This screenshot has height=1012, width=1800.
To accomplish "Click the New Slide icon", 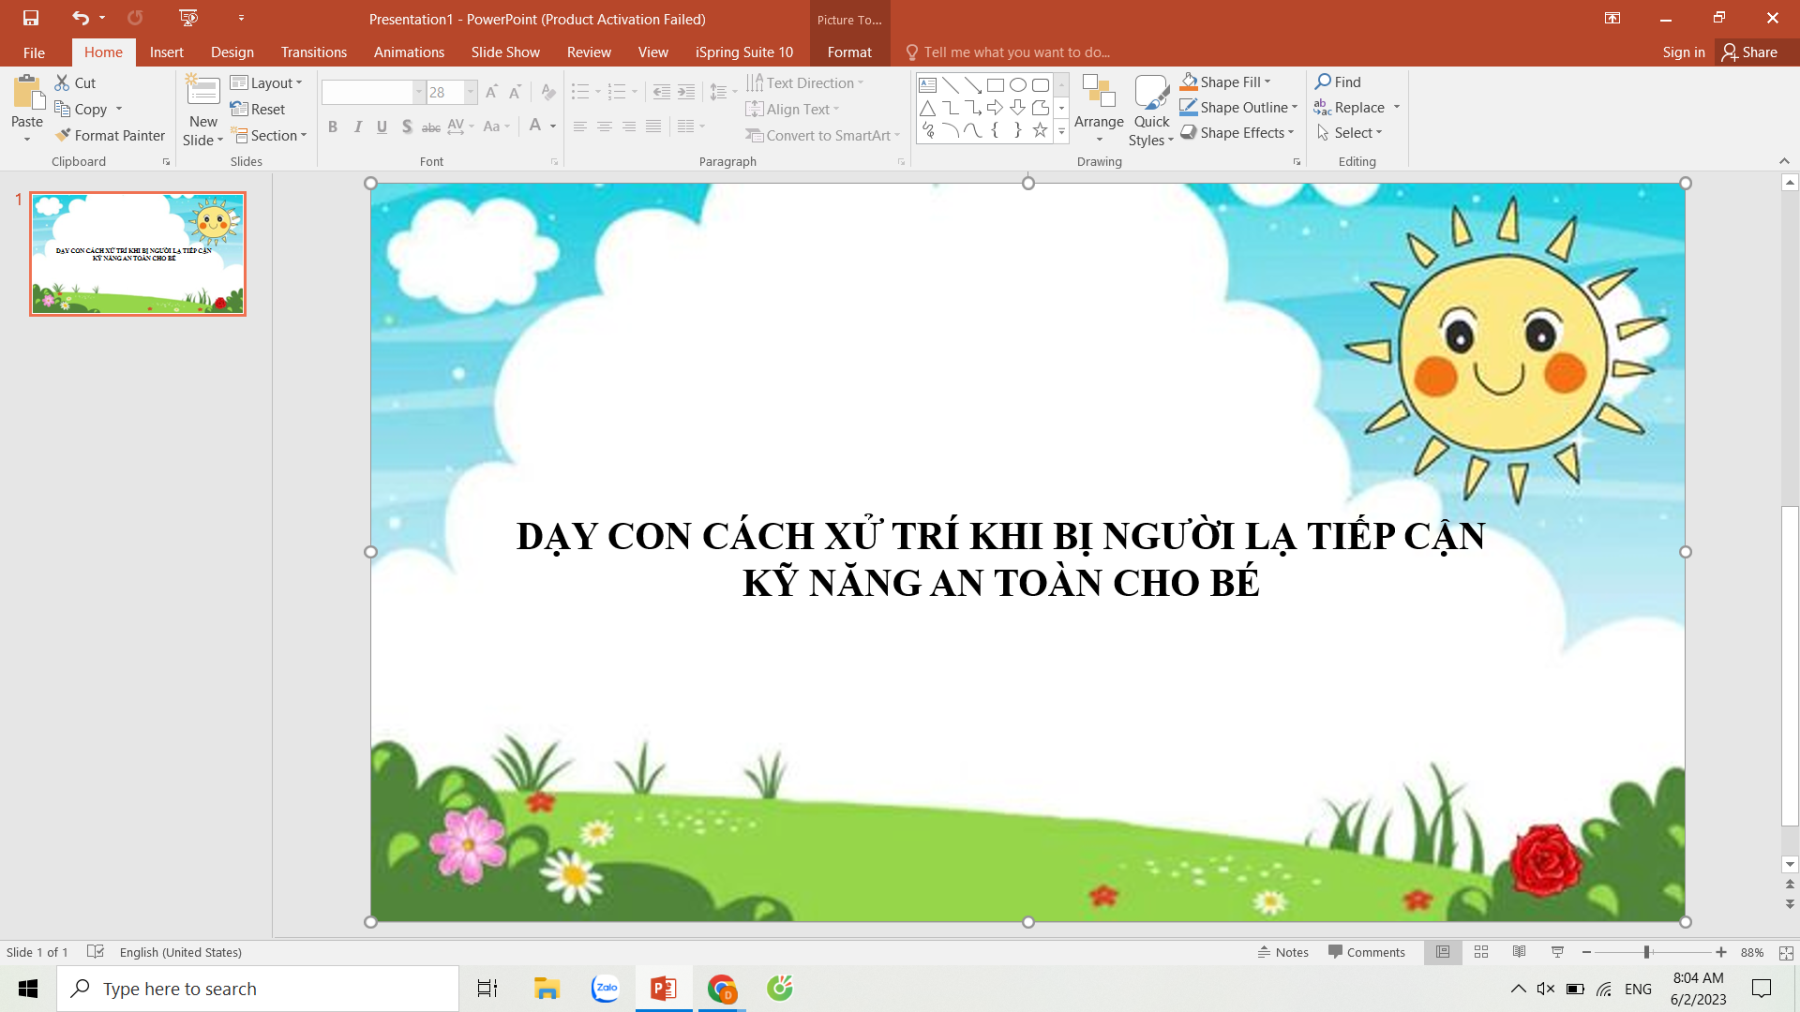I will [203, 92].
